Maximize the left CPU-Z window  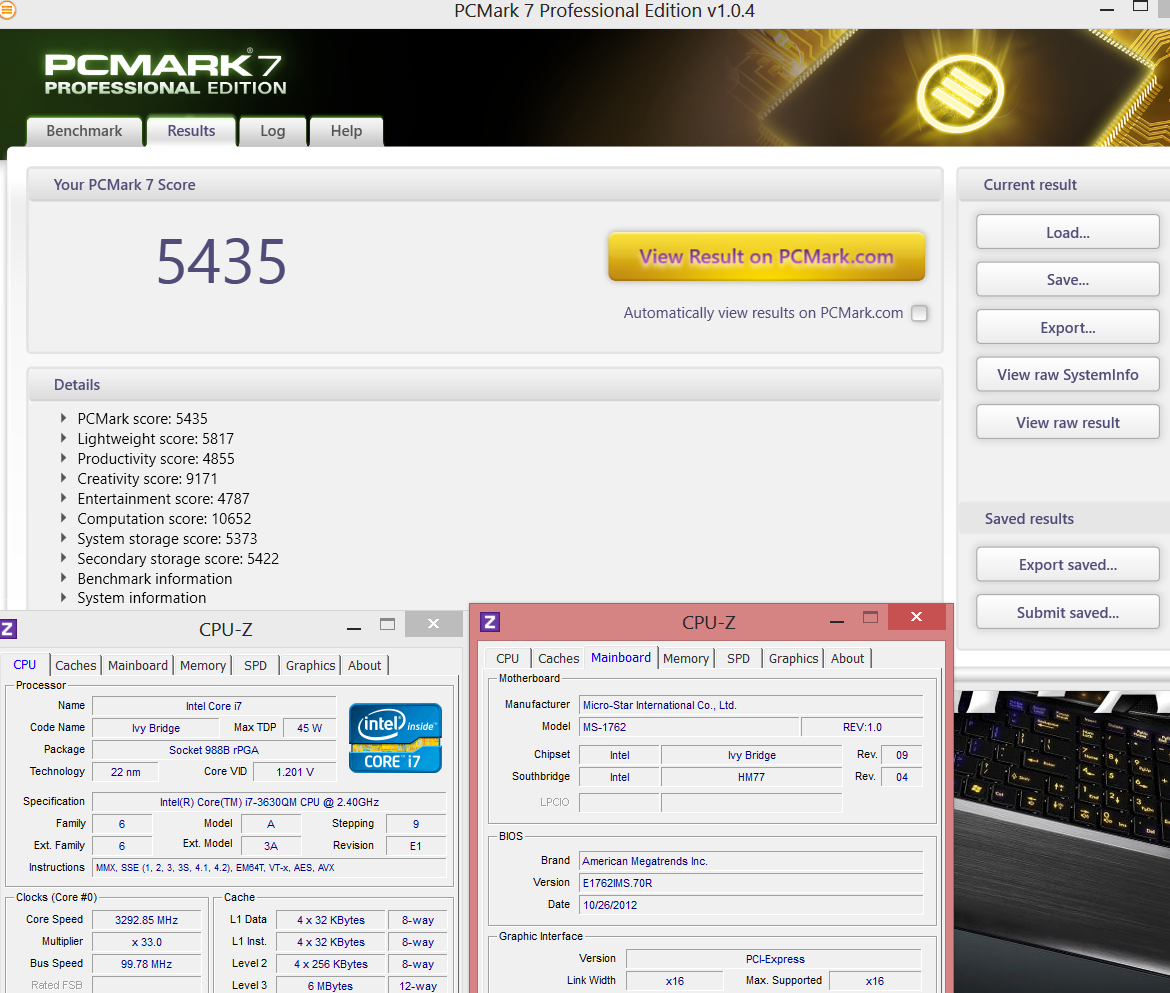(x=387, y=624)
